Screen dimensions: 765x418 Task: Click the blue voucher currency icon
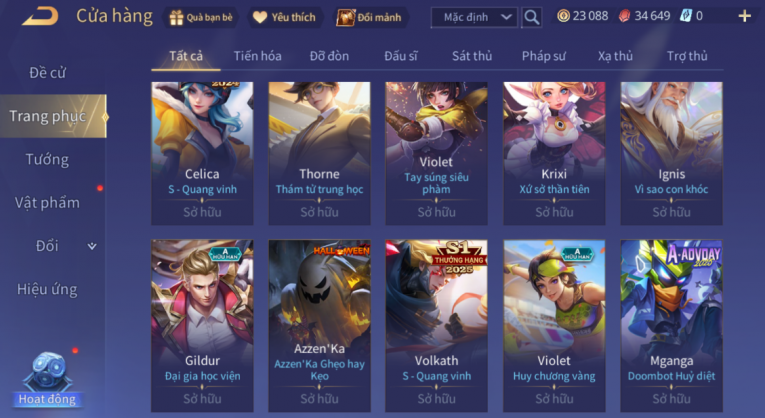pos(685,17)
